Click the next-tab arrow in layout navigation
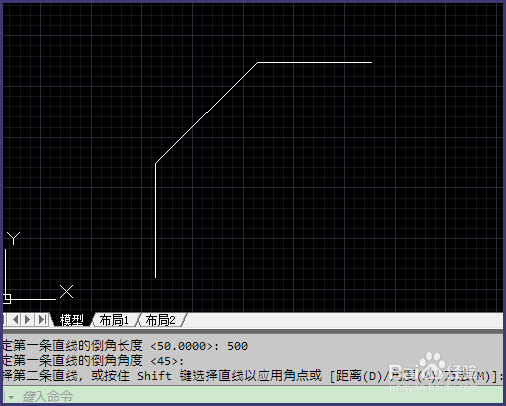This screenshot has width=506, height=406. click(x=28, y=320)
